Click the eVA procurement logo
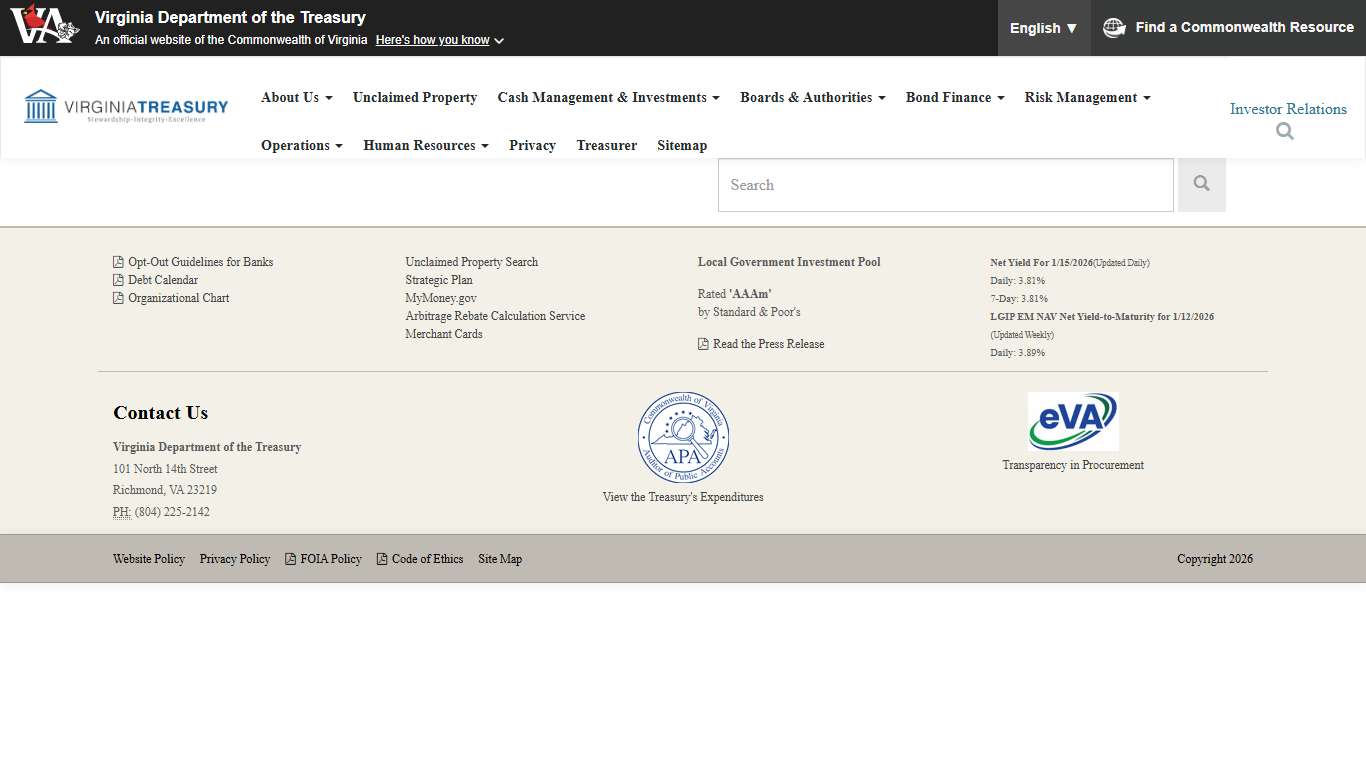 tap(1072, 421)
